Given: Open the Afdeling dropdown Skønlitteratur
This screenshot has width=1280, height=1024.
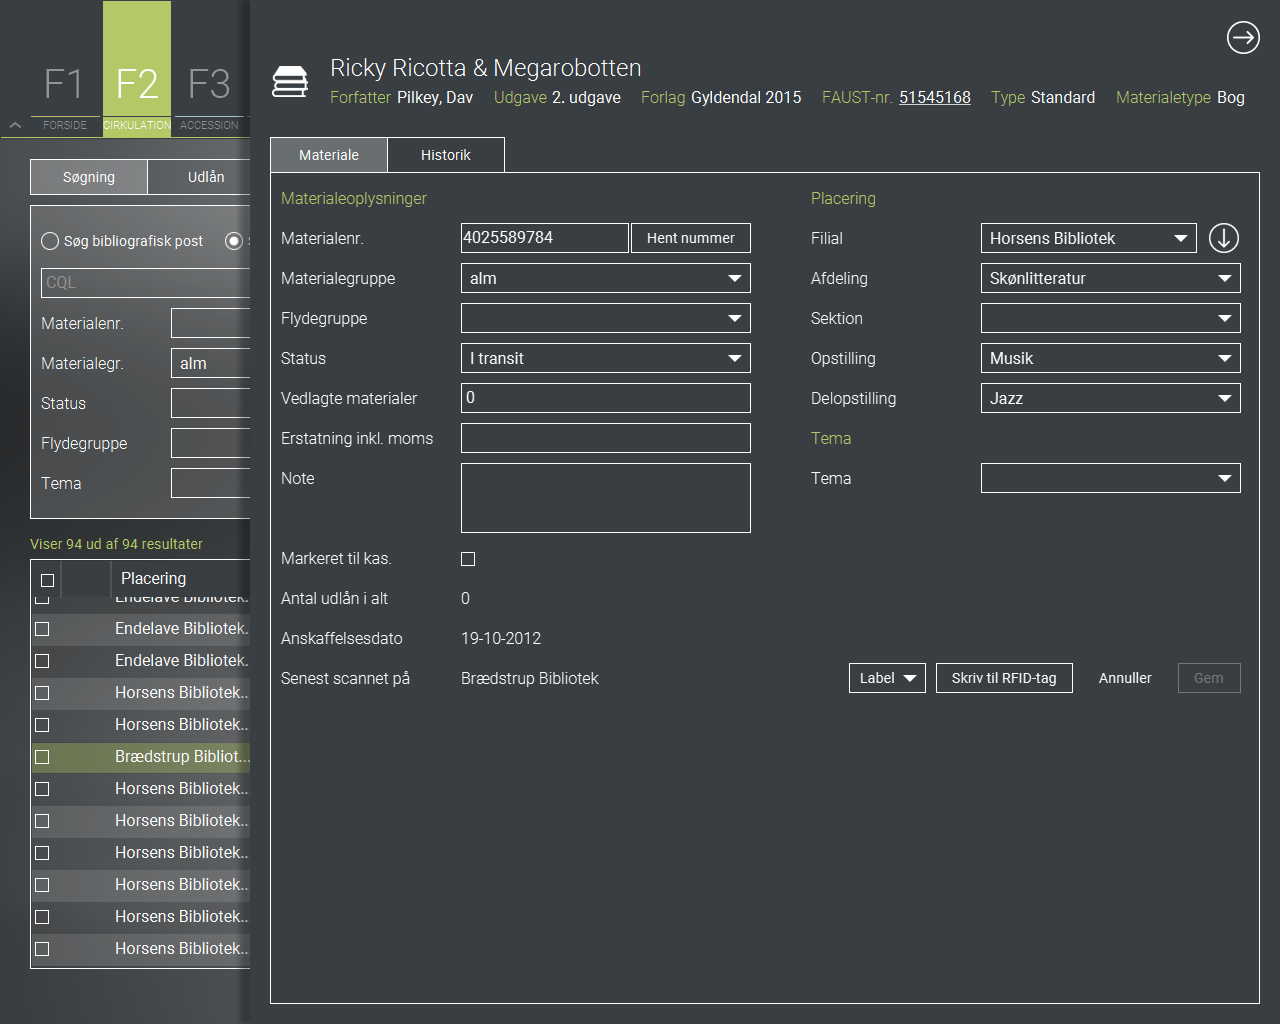Looking at the screenshot, I should coord(1111,278).
